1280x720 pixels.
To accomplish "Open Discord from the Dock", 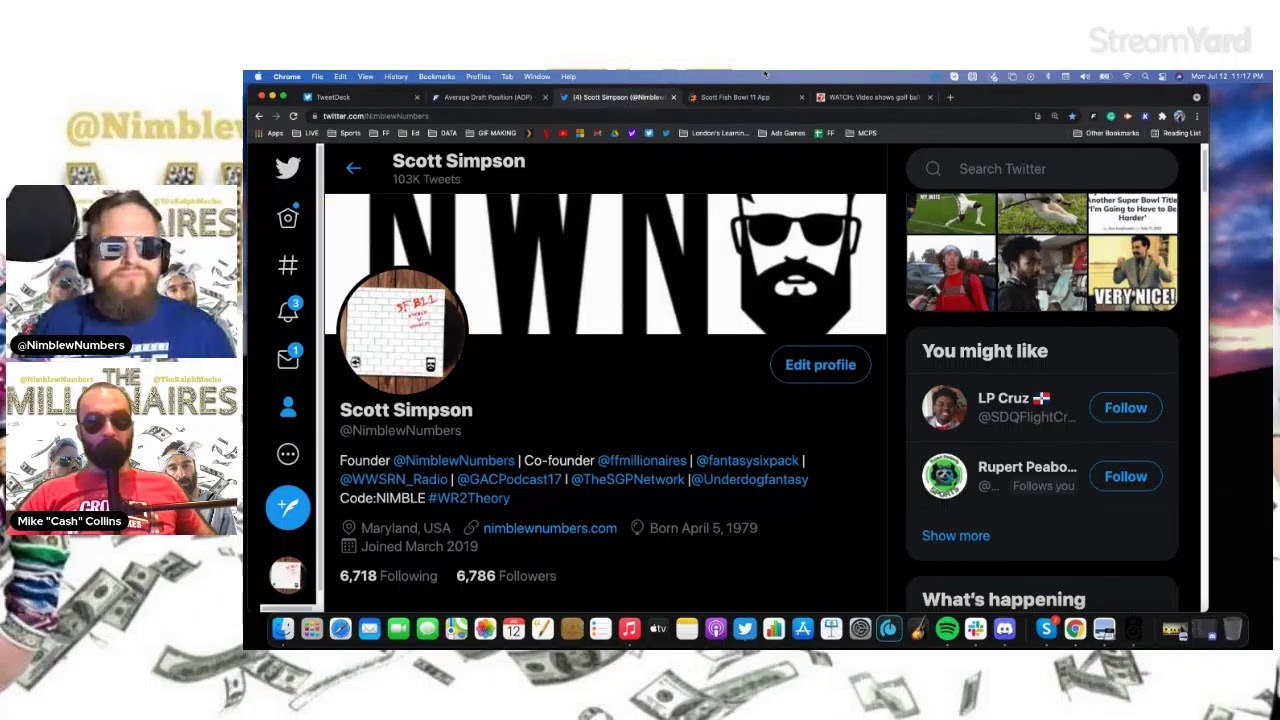I will coord(1005,629).
